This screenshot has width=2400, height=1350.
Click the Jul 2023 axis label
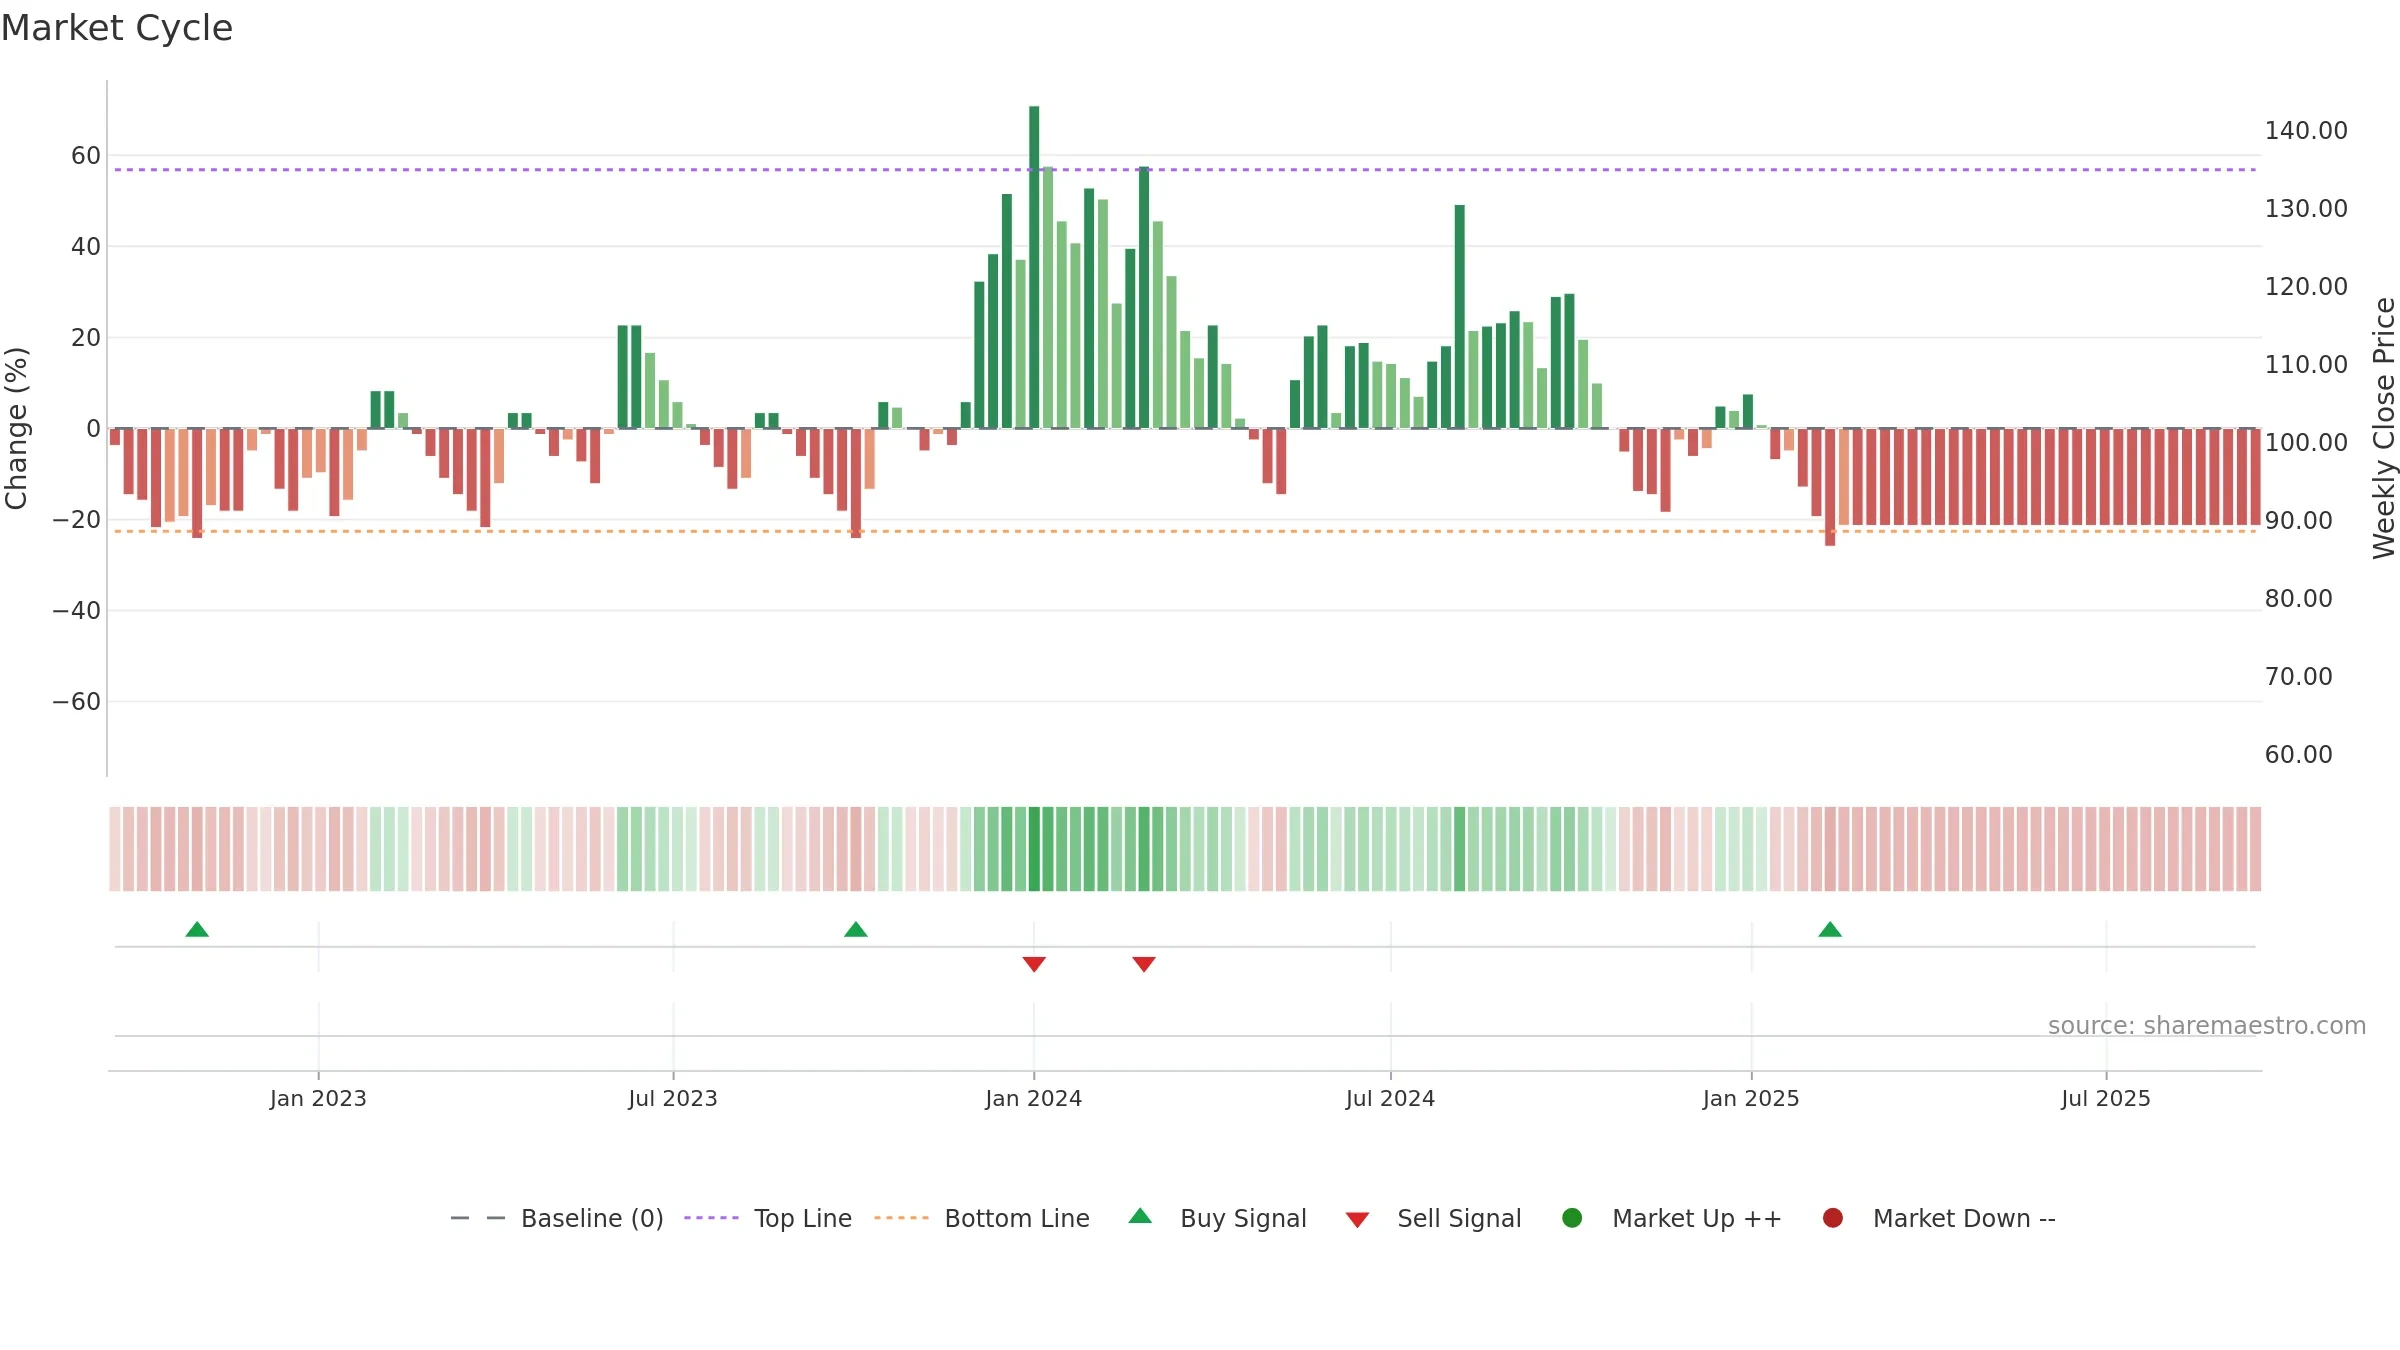(673, 1098)
